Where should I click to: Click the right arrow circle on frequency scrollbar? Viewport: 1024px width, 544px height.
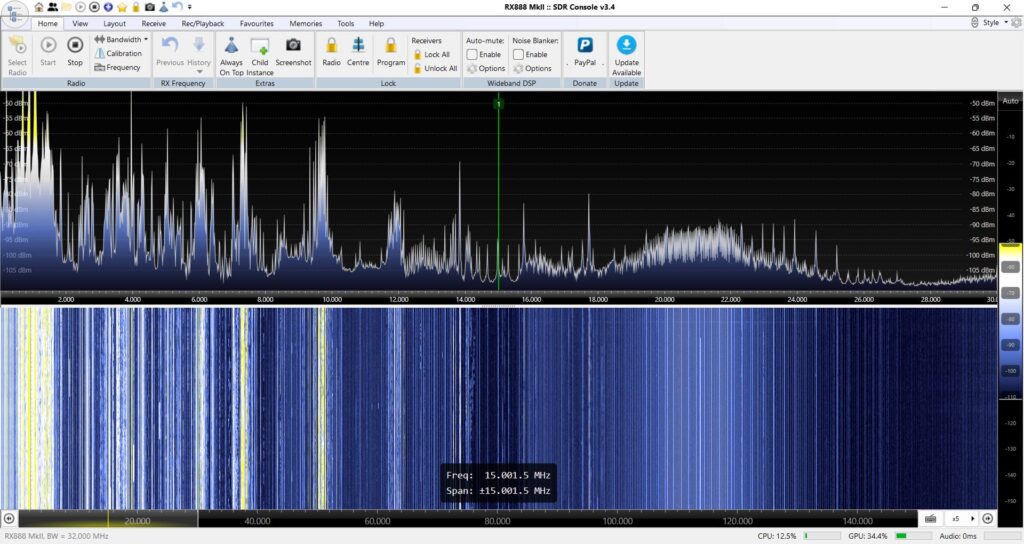pyautogui.click(x=988, y=519)
